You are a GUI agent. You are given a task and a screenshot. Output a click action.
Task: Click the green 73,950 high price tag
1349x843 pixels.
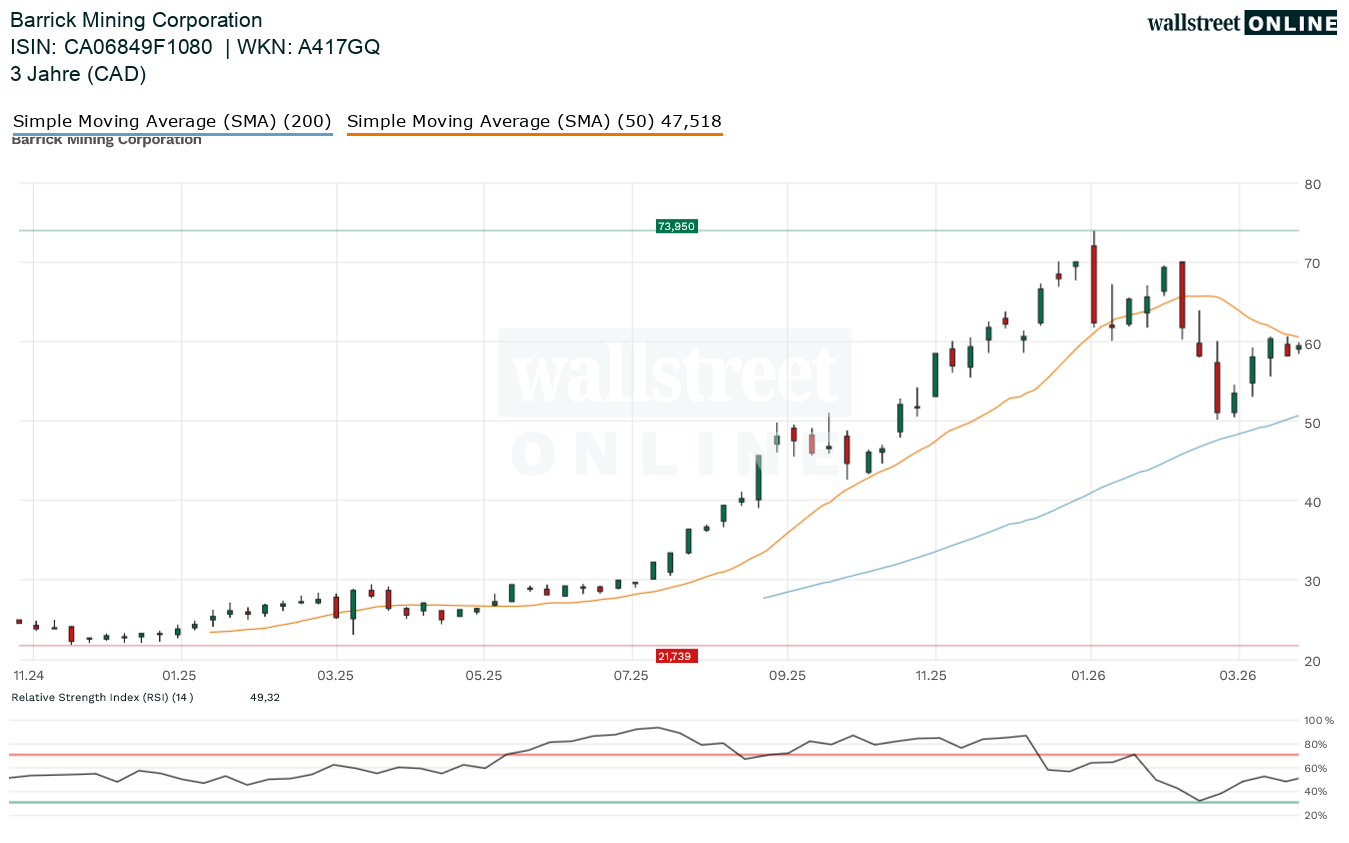(x=676, y=227)
